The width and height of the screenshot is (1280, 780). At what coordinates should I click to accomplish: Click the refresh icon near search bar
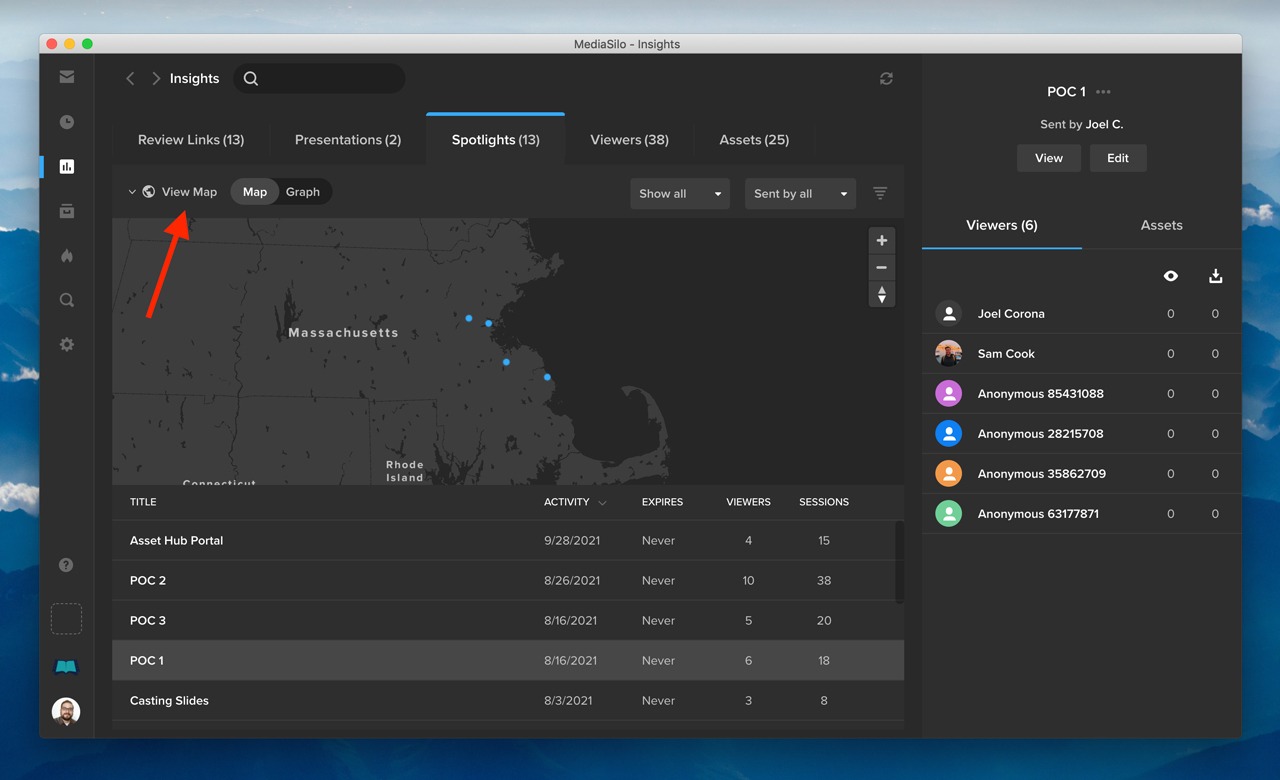coord(886,79)
